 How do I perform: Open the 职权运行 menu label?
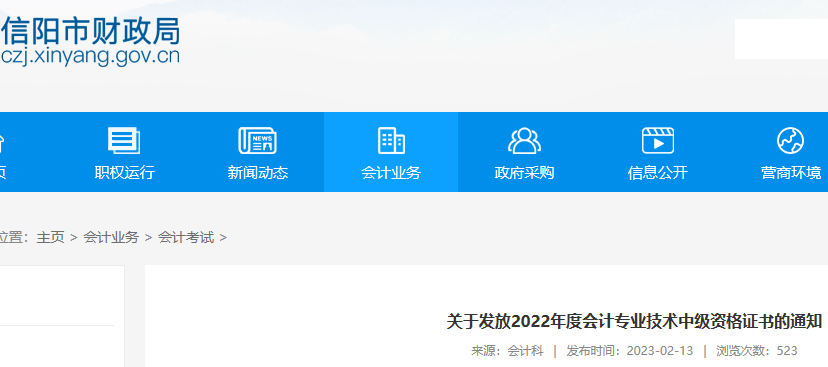[125, 173]
